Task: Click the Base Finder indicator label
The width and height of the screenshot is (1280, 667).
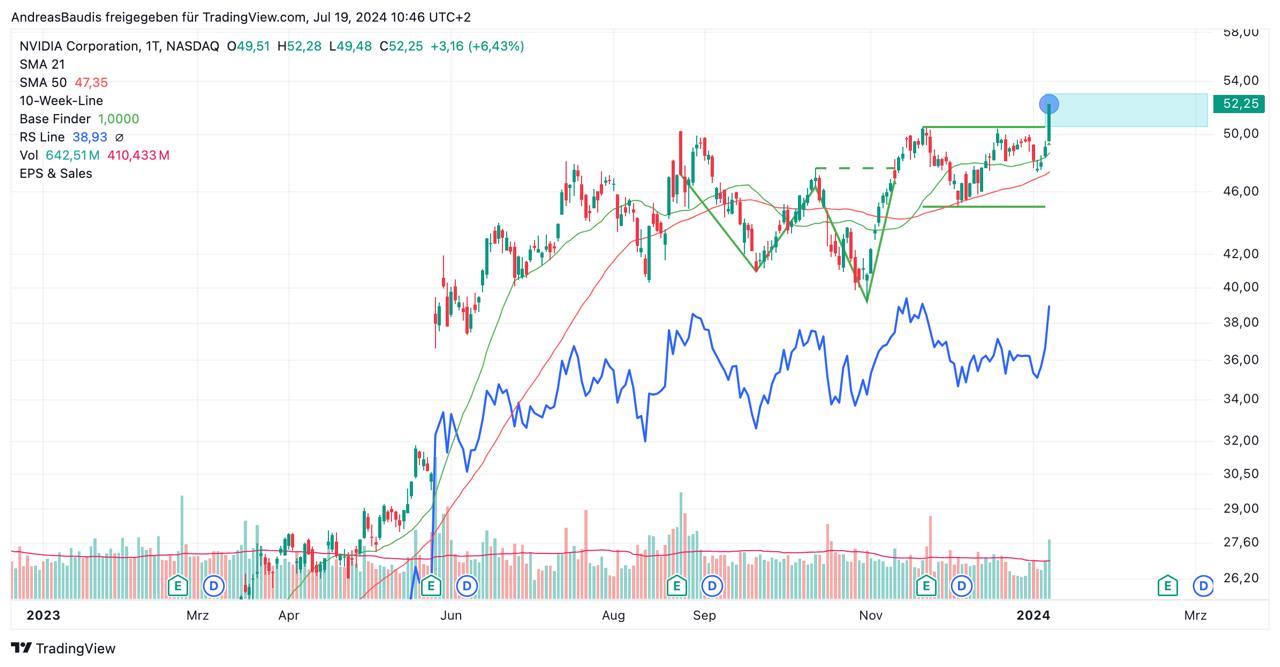Action: click(x=55, y=118)
